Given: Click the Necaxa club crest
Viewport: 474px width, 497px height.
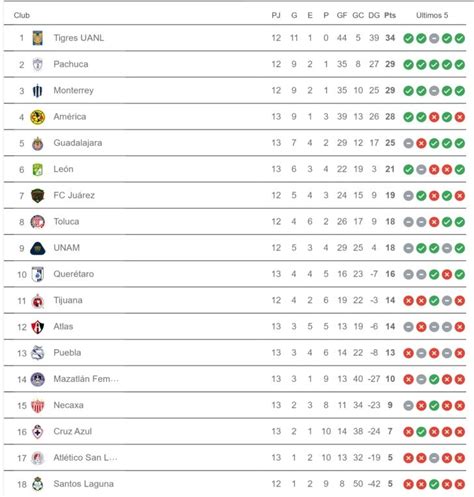Looking at the screenshot, I should click(x=38, y=406).
